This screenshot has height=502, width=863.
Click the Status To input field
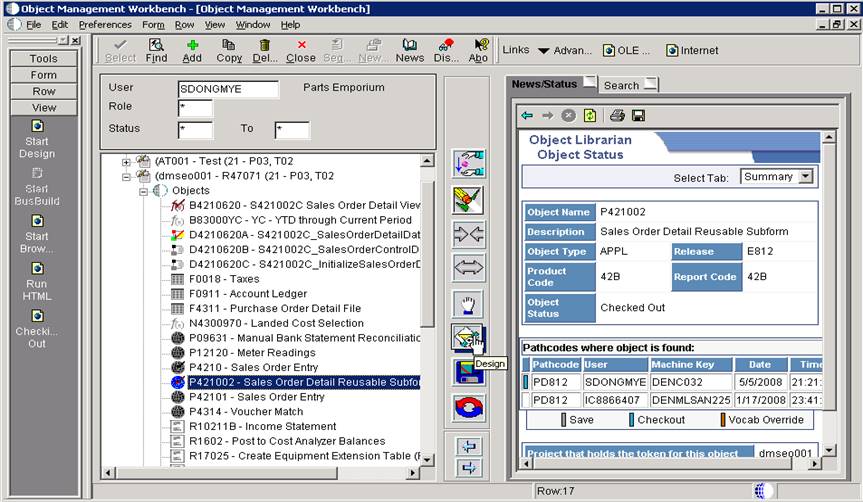coord(292,130)
